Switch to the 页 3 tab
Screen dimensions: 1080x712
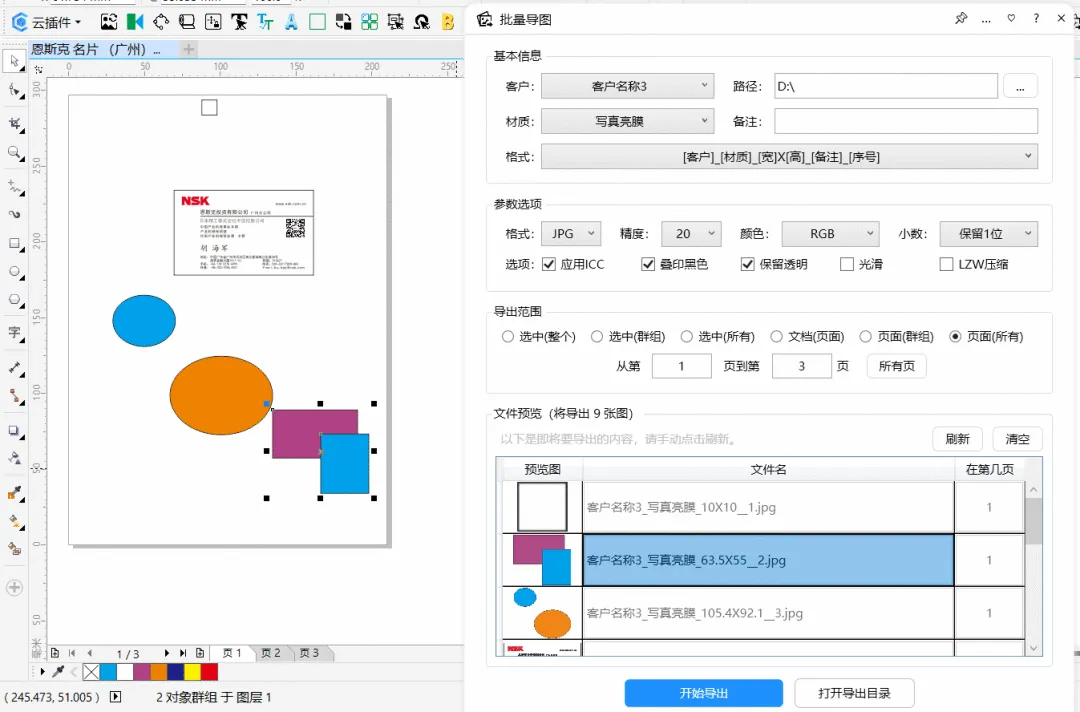309,653
